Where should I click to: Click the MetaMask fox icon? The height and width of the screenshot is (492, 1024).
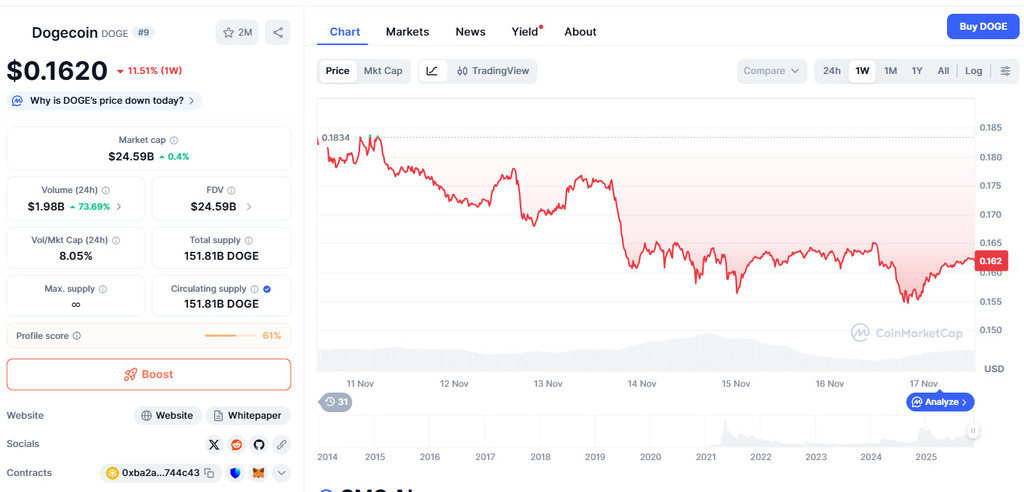coord(258,473)
